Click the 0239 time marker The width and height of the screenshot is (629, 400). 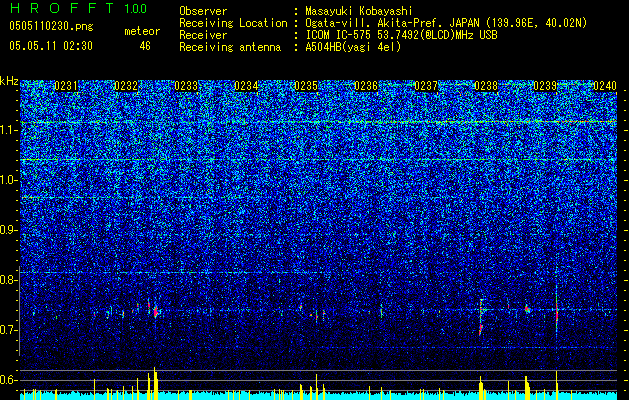tap(546, 86)
